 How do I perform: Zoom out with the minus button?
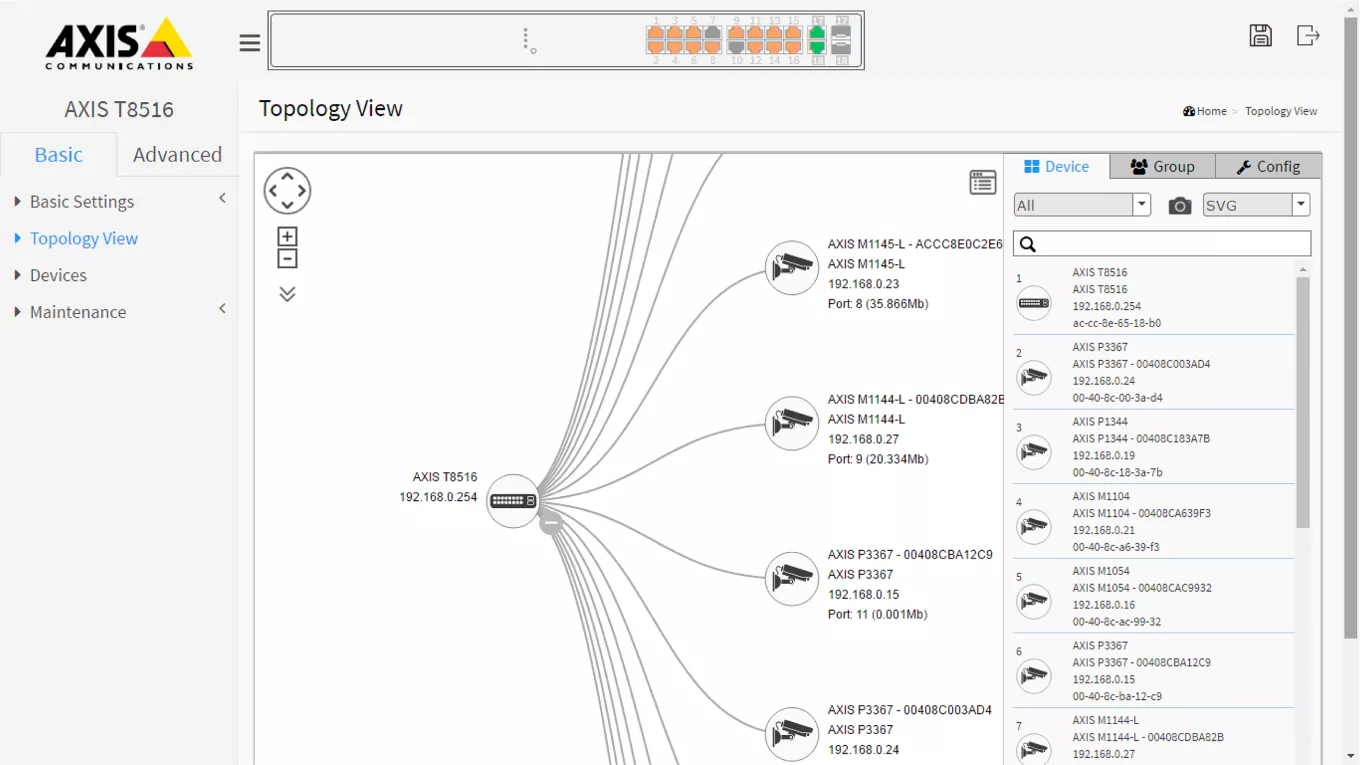pos(287,259)
